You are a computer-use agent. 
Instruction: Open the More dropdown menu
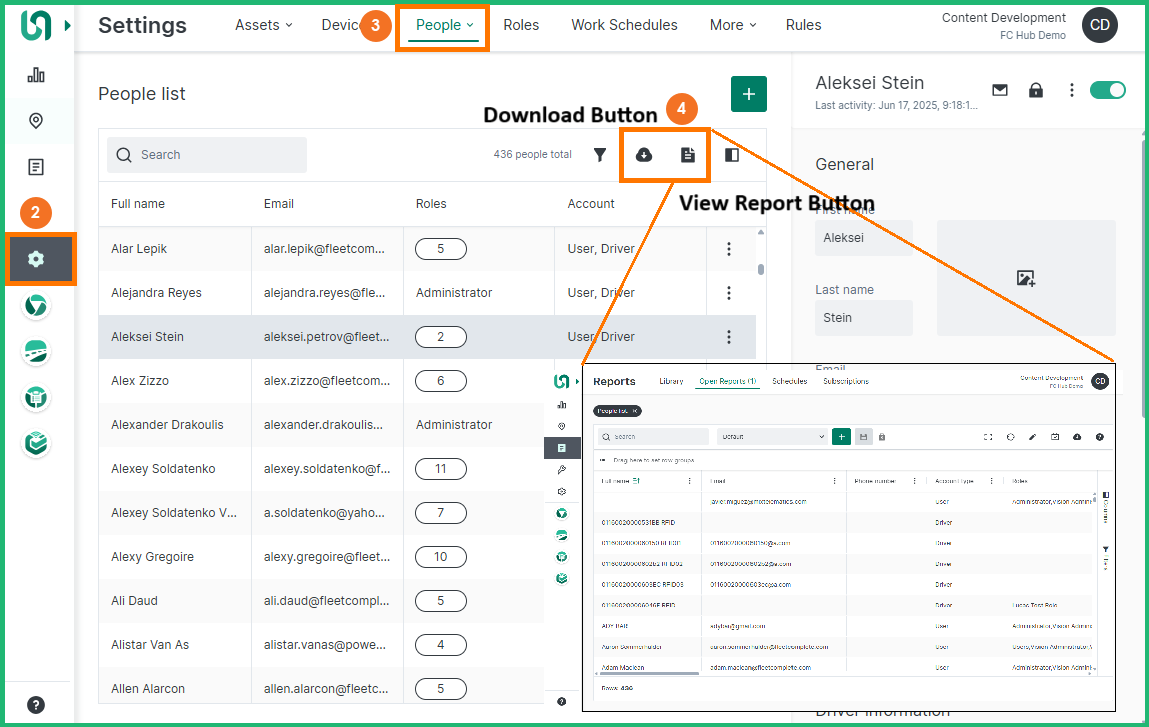(x=733, y=25)
